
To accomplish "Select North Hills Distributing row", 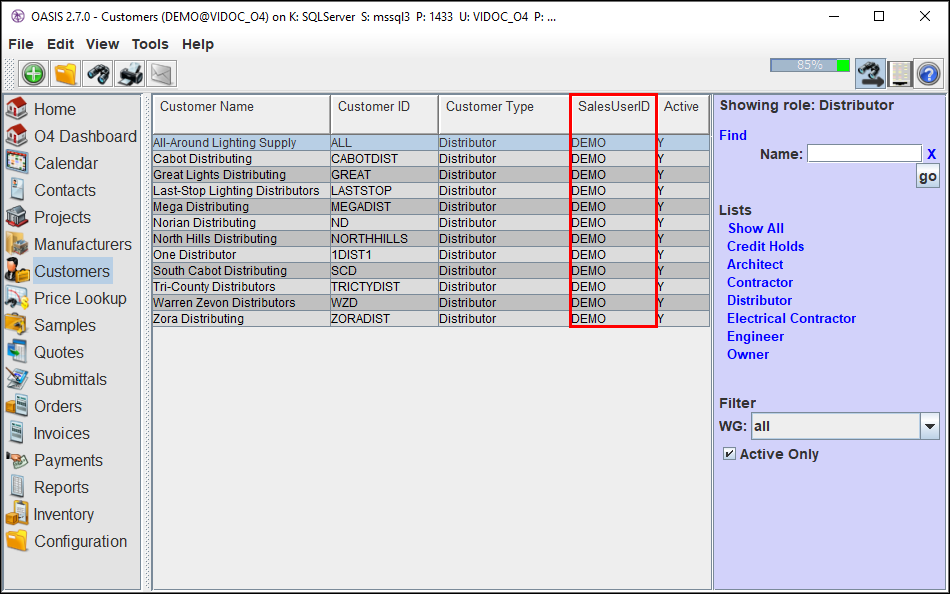I will [x=431, y=239].
